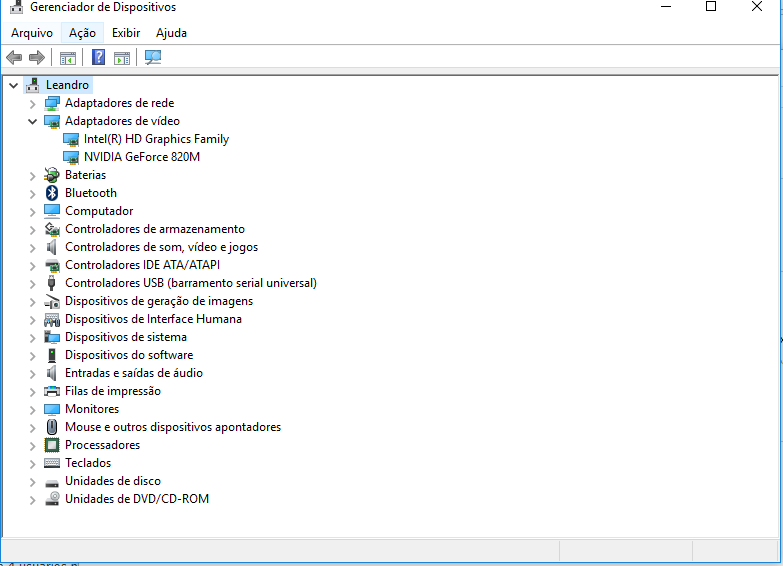Click the NVIDIA GeForce 820M adapter icon
The width and height of the screenshot is (783, 566).
(71, 157)
